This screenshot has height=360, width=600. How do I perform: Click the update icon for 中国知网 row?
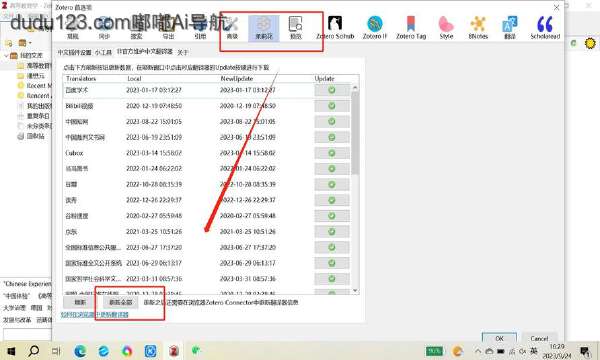point(332,121)
